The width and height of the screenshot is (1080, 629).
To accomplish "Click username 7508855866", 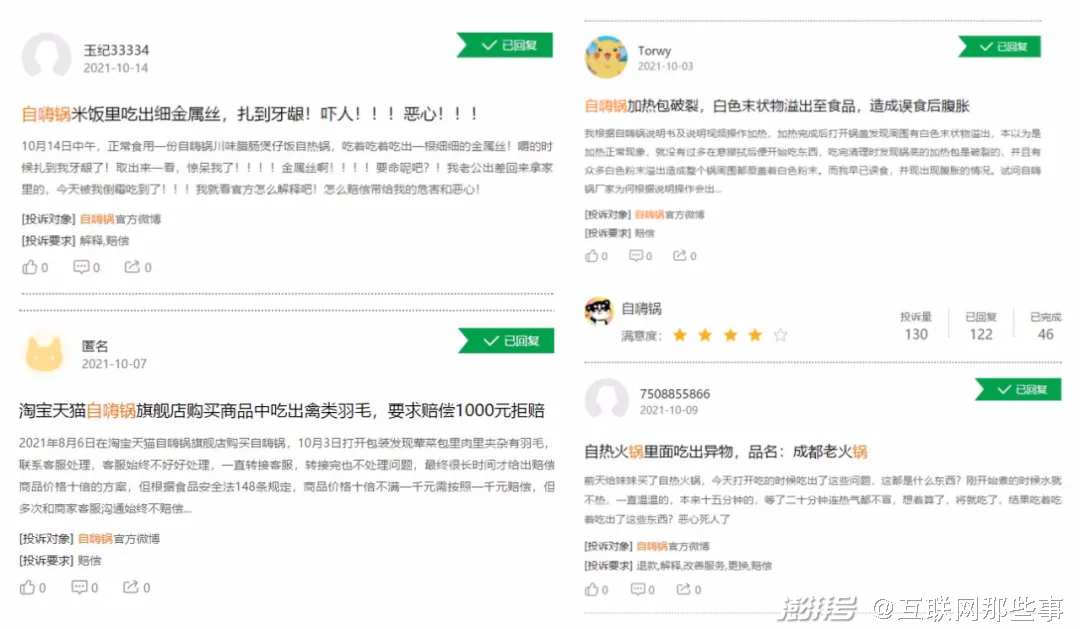I will (x=674, y=394).
